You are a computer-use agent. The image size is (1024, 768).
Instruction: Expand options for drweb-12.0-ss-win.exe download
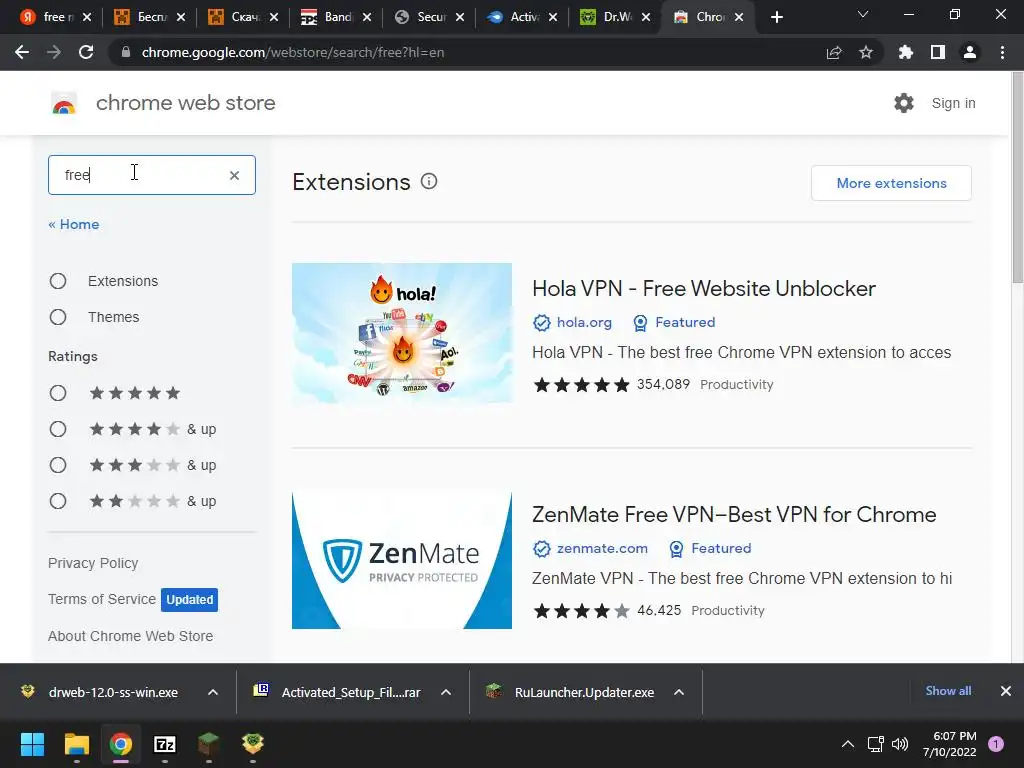213,692
